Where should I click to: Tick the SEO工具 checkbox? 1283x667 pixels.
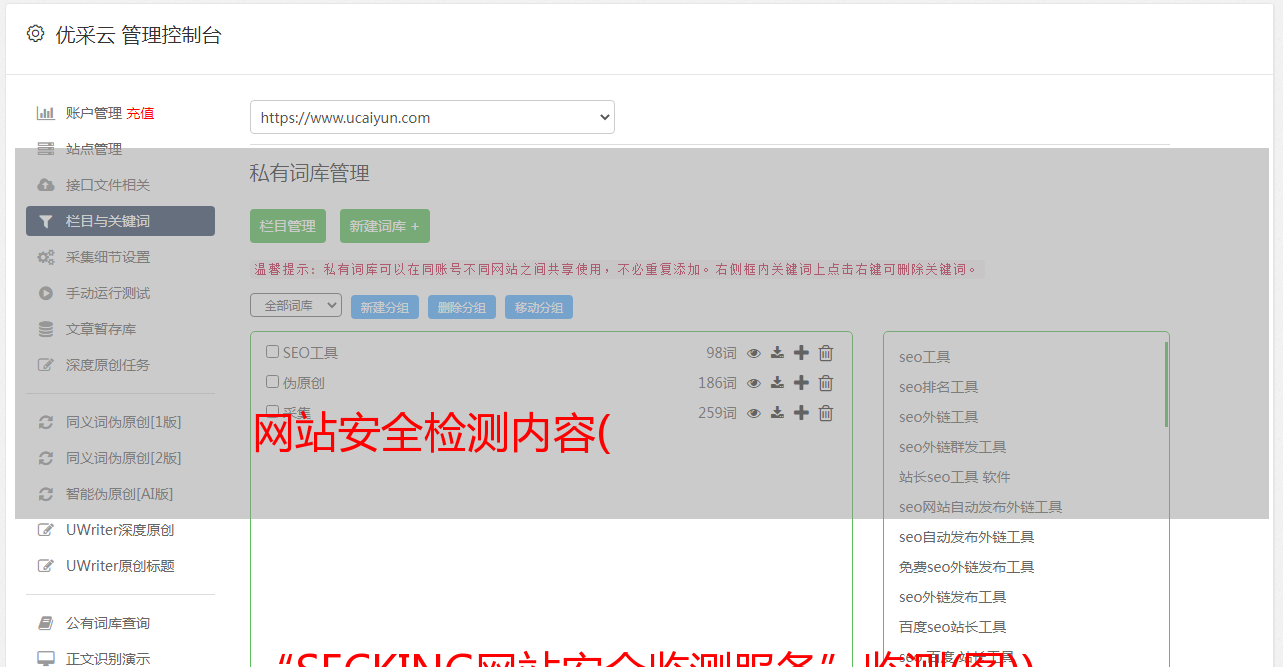coord(272,352)
